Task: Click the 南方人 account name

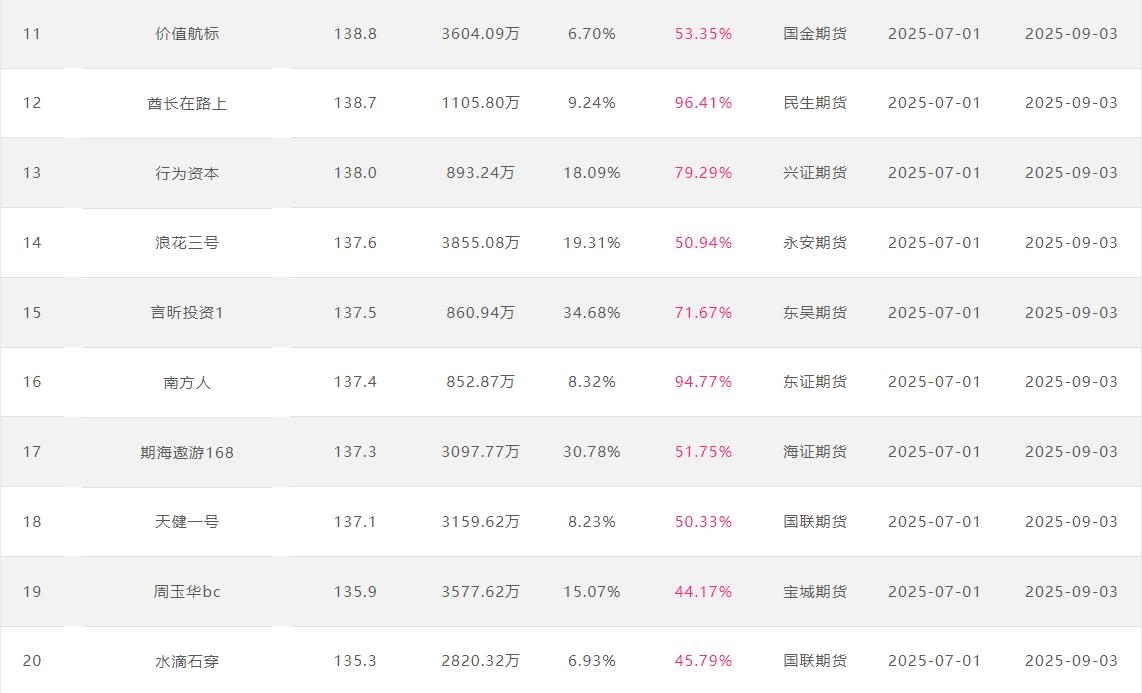Action: 186,382
